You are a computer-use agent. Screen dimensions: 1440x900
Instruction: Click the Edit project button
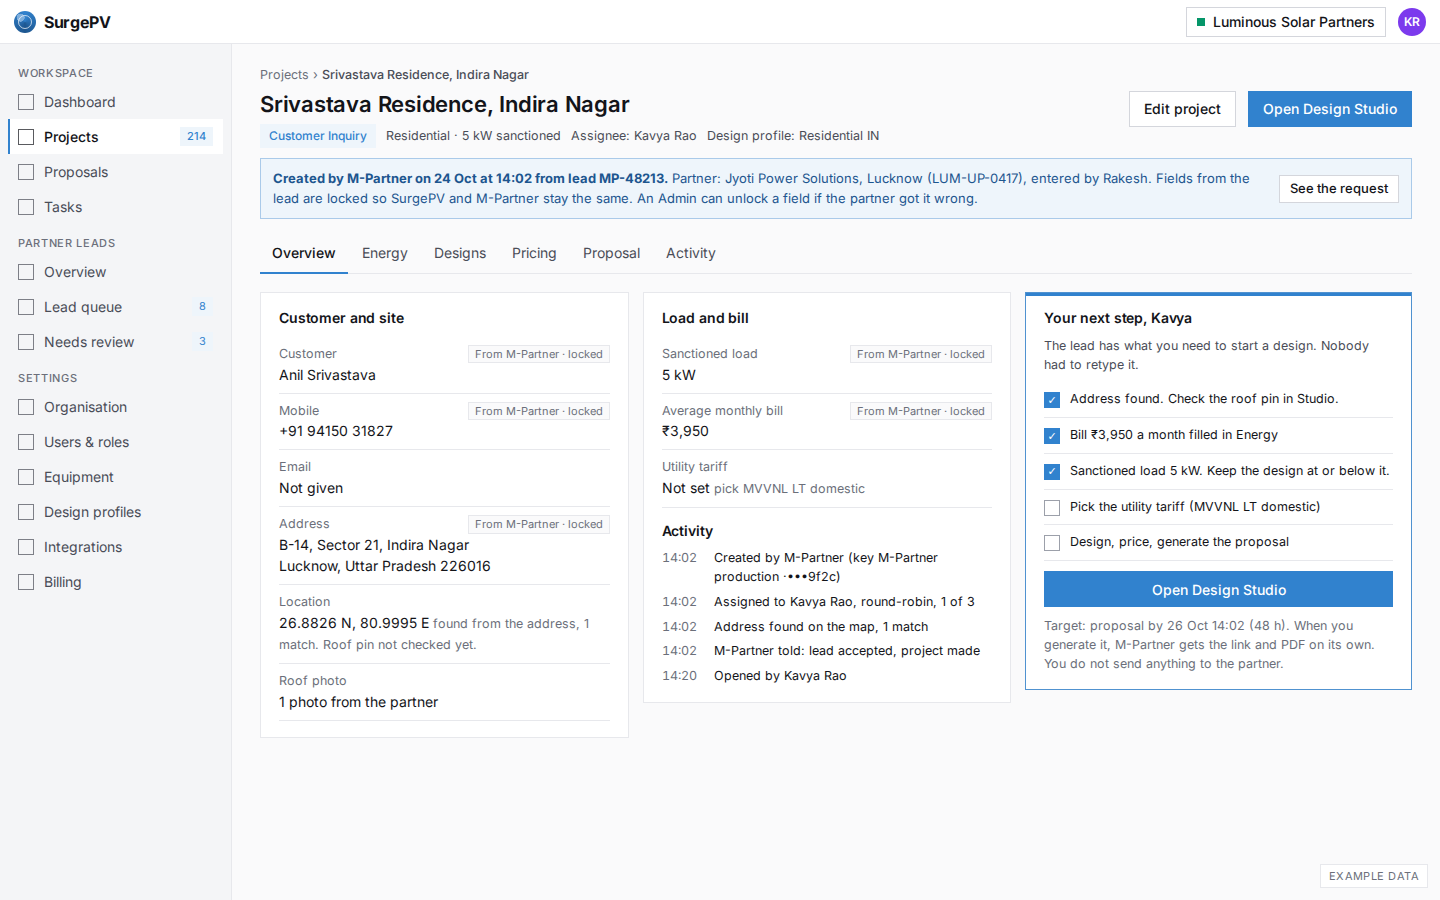click(1182, 109)
